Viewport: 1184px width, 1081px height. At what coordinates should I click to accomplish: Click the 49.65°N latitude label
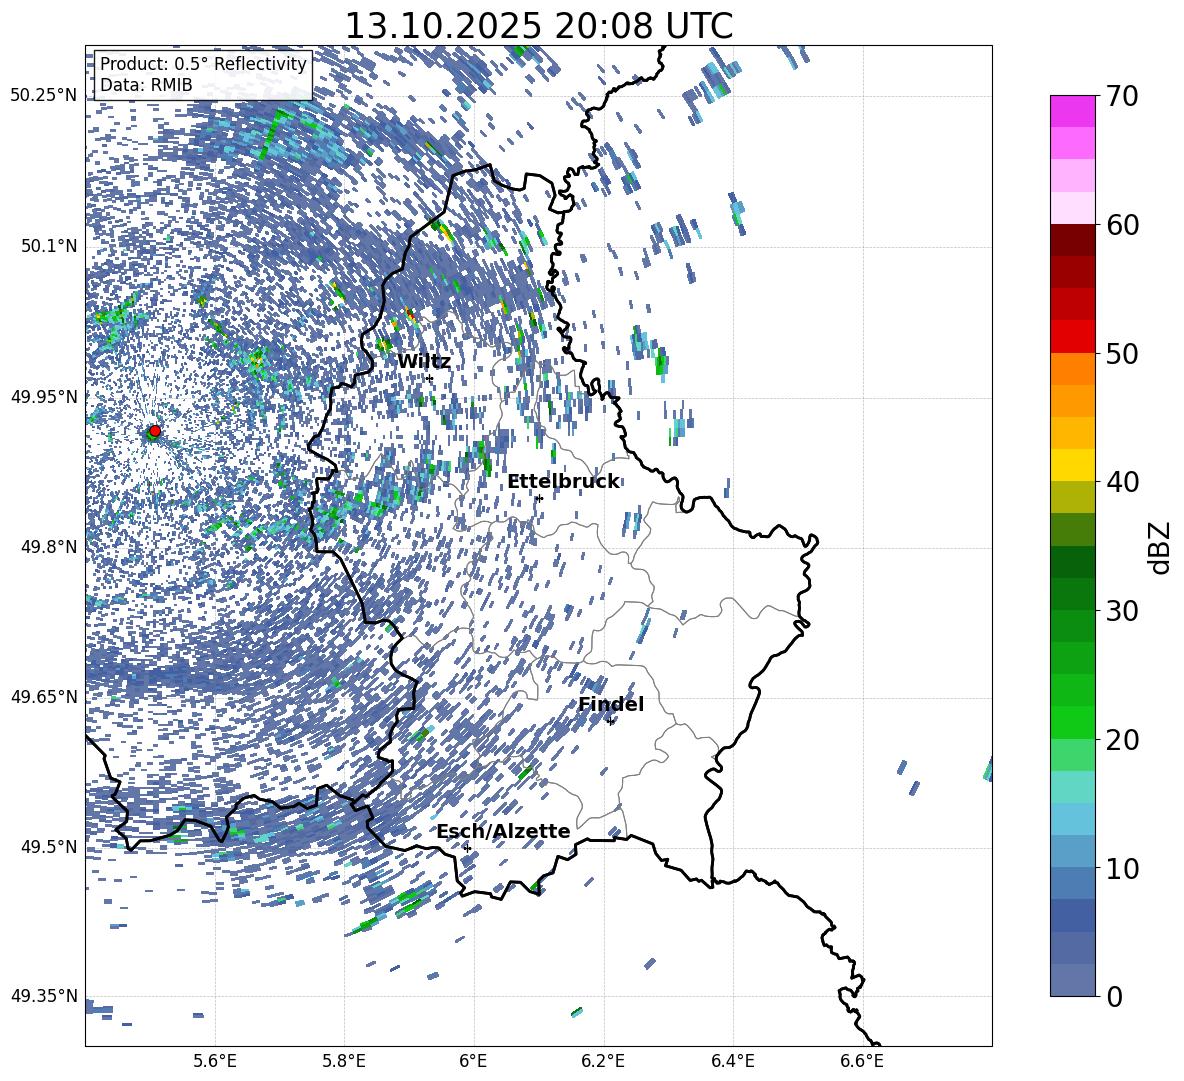point(44,696)
